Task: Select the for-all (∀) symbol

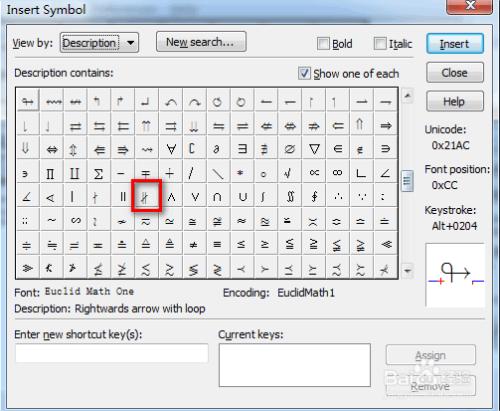Action: point(171,149)
